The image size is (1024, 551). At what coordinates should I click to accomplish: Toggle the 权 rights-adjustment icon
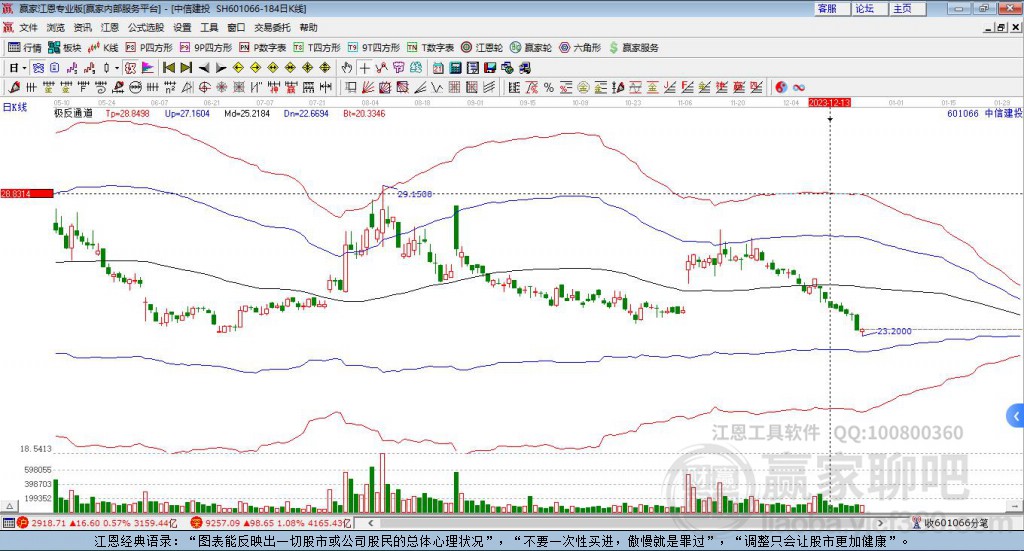131,68
